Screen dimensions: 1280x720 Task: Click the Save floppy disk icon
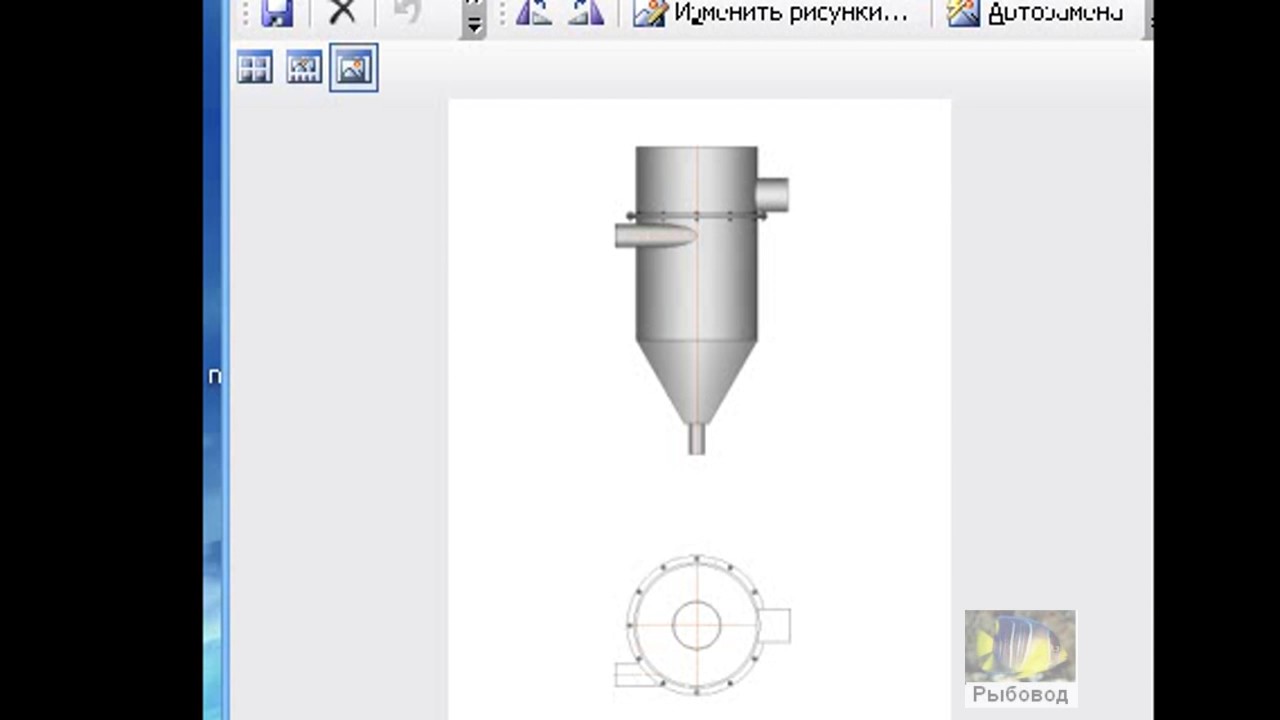pyautogui.click(x=277, y=12)
